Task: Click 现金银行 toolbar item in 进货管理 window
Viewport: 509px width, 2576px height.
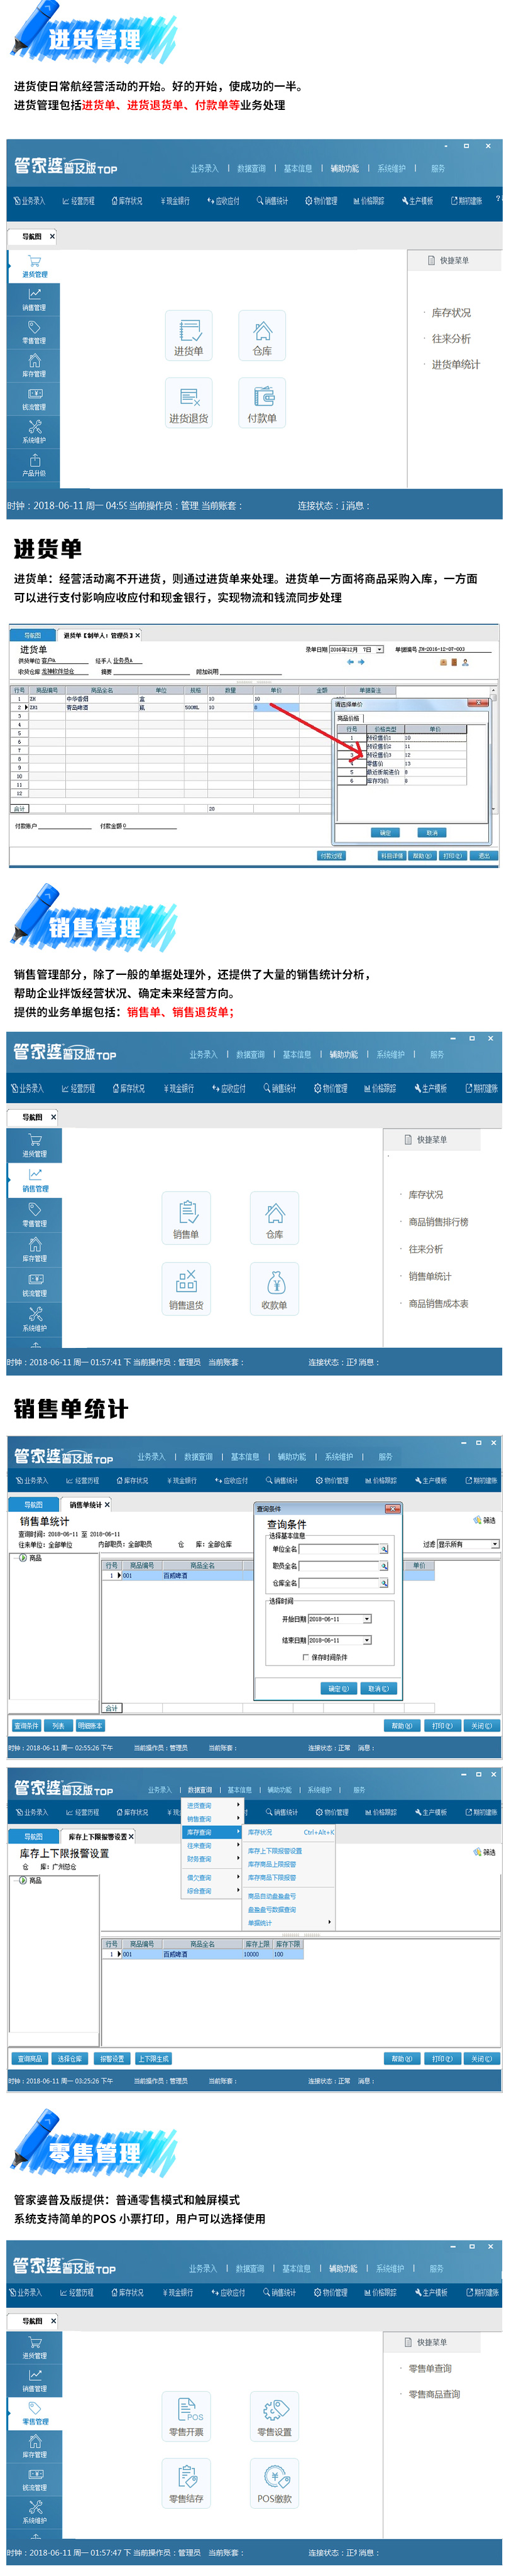Action: pyautogui.click(x=175, y=201)
